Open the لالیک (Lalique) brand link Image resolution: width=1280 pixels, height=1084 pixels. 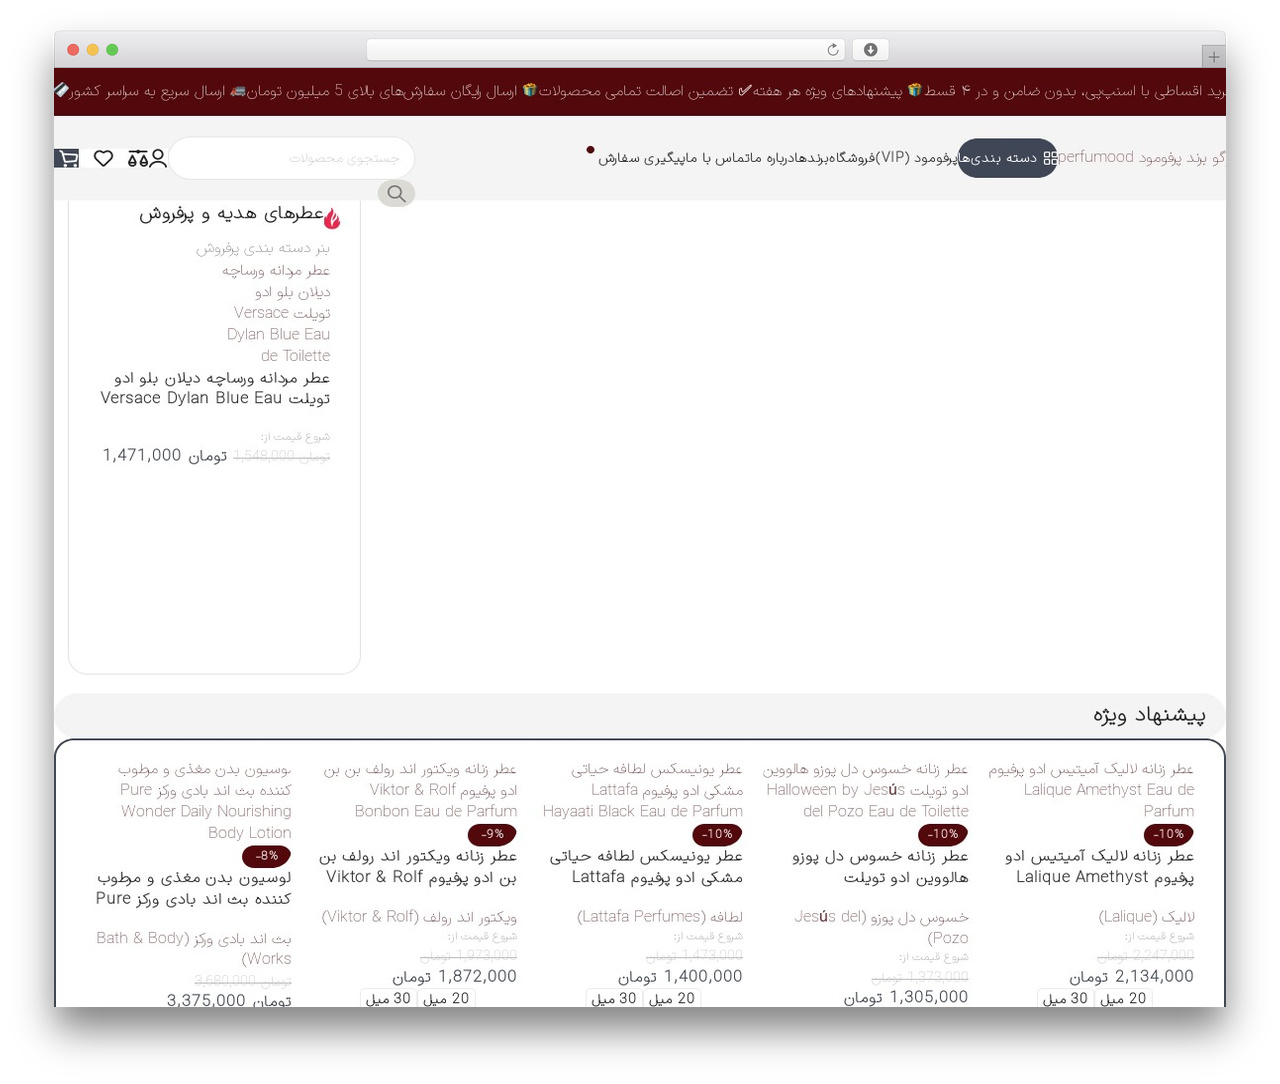point(1146,917)
